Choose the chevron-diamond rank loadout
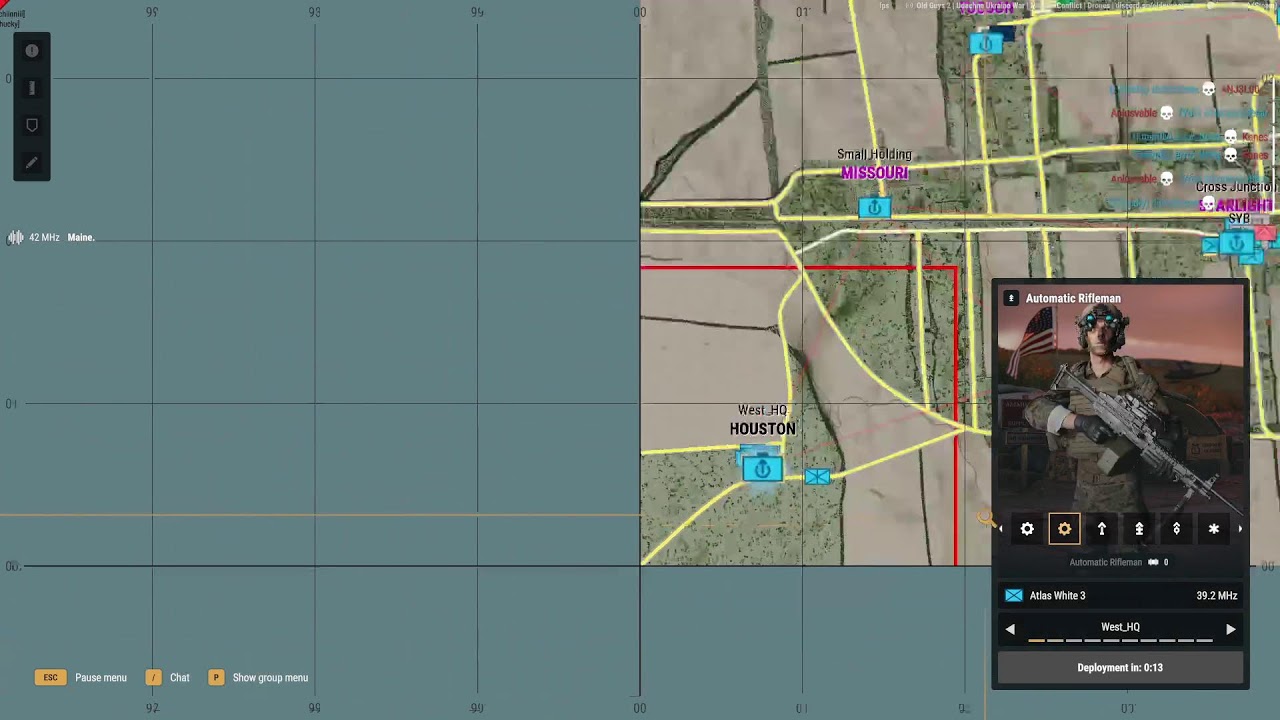Screen dimensions: 1280x720 pyautogui.click(x=1176, y=529)
